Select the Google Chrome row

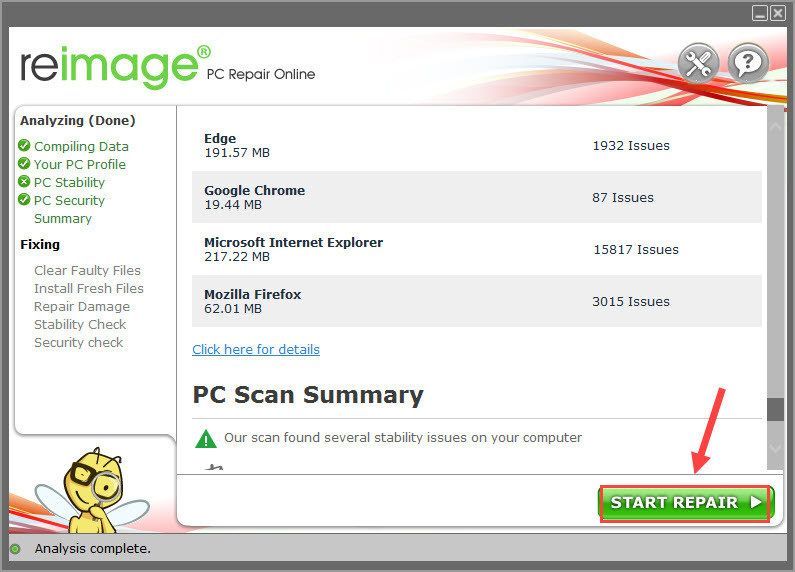[x=477, y=197]
